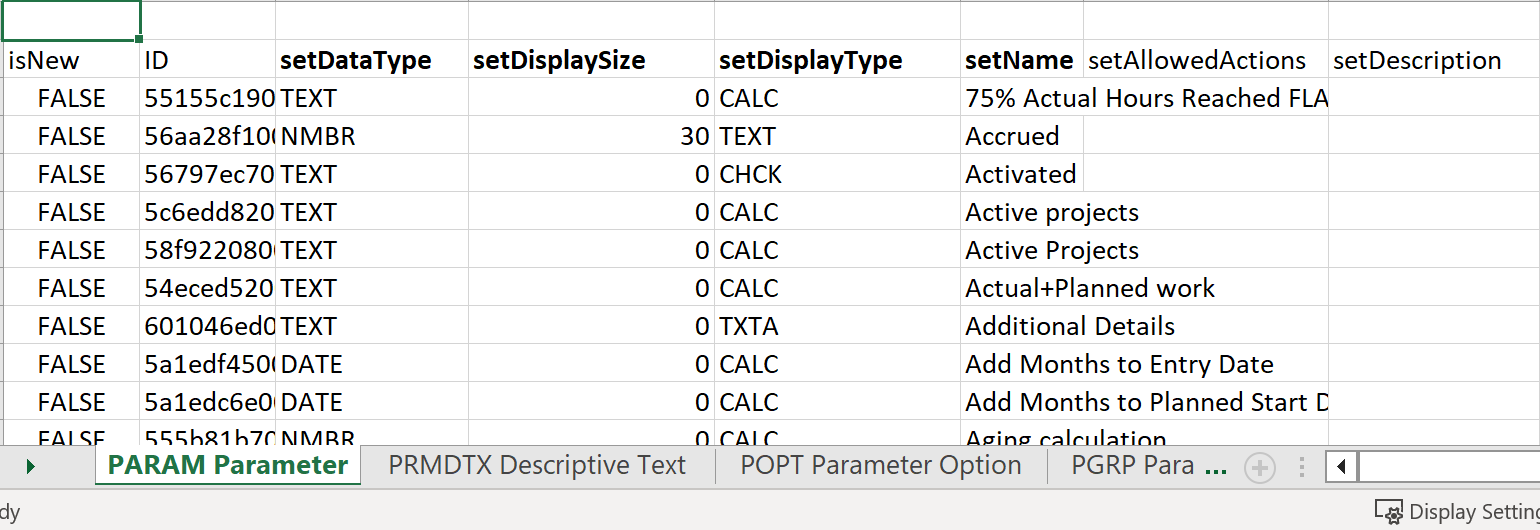Select the PARAM Parameter sheet tab

coord(228,466)
